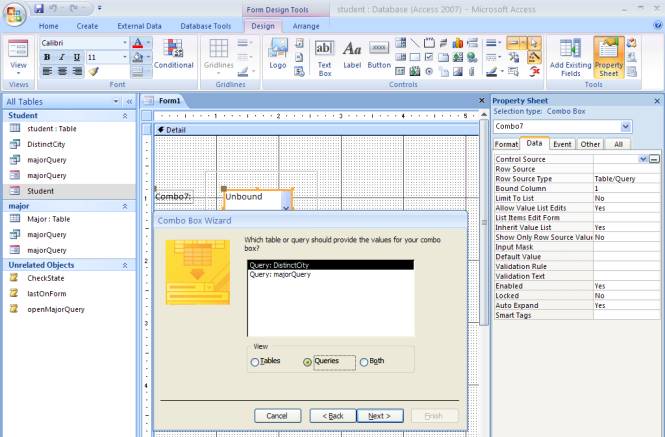Select the Check Box control icon
665x437 pixels.
[429, 57]
